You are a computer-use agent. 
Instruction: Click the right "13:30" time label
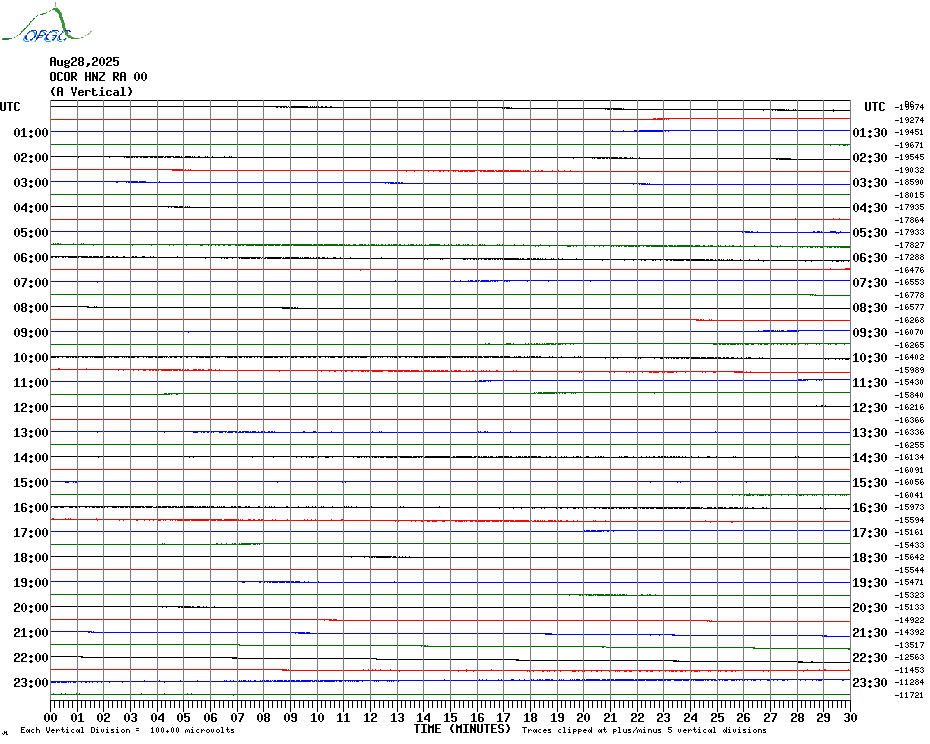click(x=870, y=433)
